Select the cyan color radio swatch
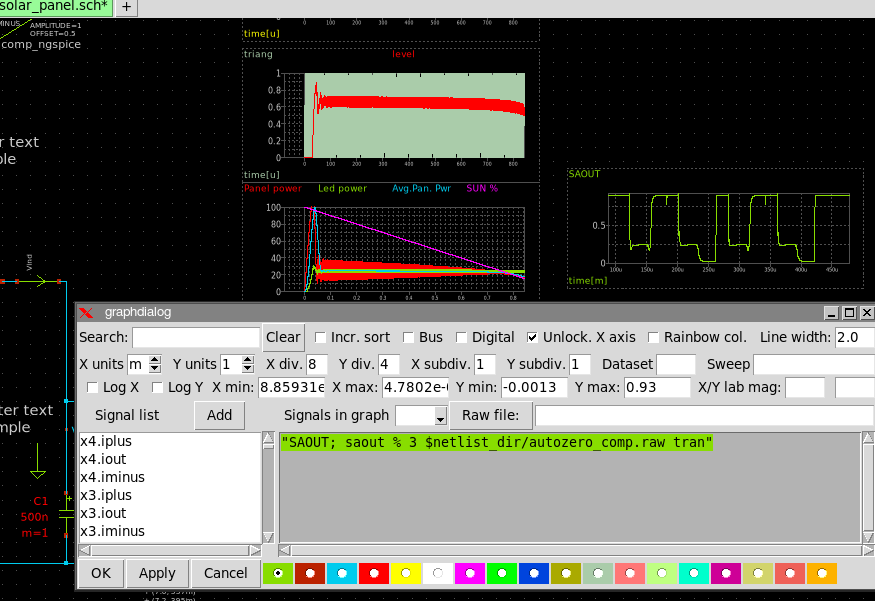Viewport: 875px width, 601px height. point(341,573)
